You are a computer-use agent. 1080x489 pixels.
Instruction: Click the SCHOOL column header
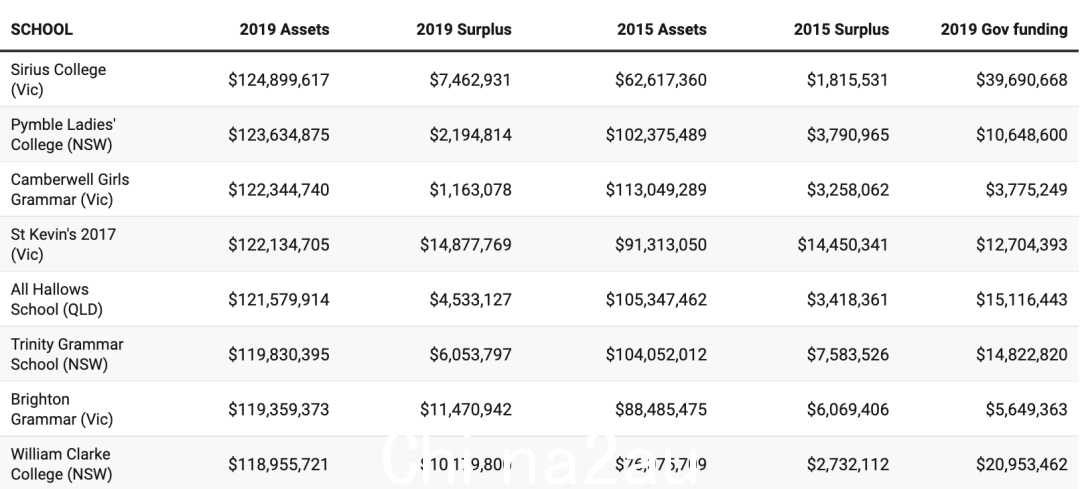point(41,30)
